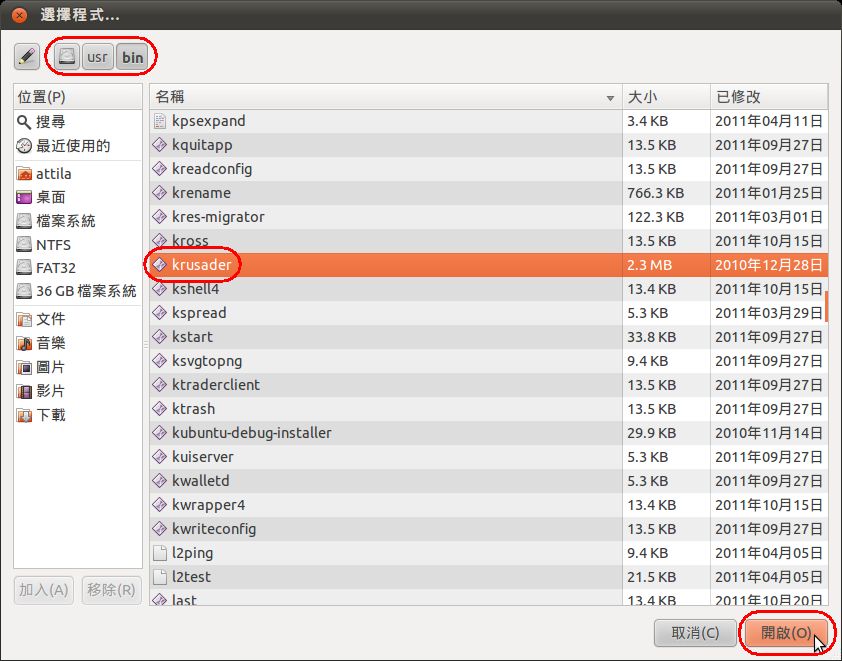Open 檔案系統 in the places sidebar

78,221
